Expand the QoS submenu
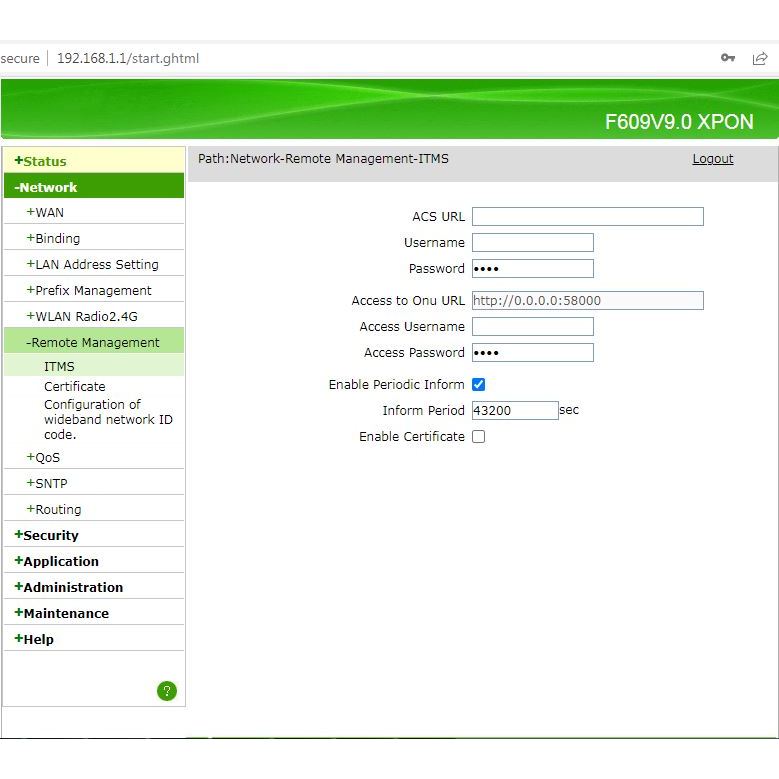This screenshot has width=779, height=779. [47, 457]
